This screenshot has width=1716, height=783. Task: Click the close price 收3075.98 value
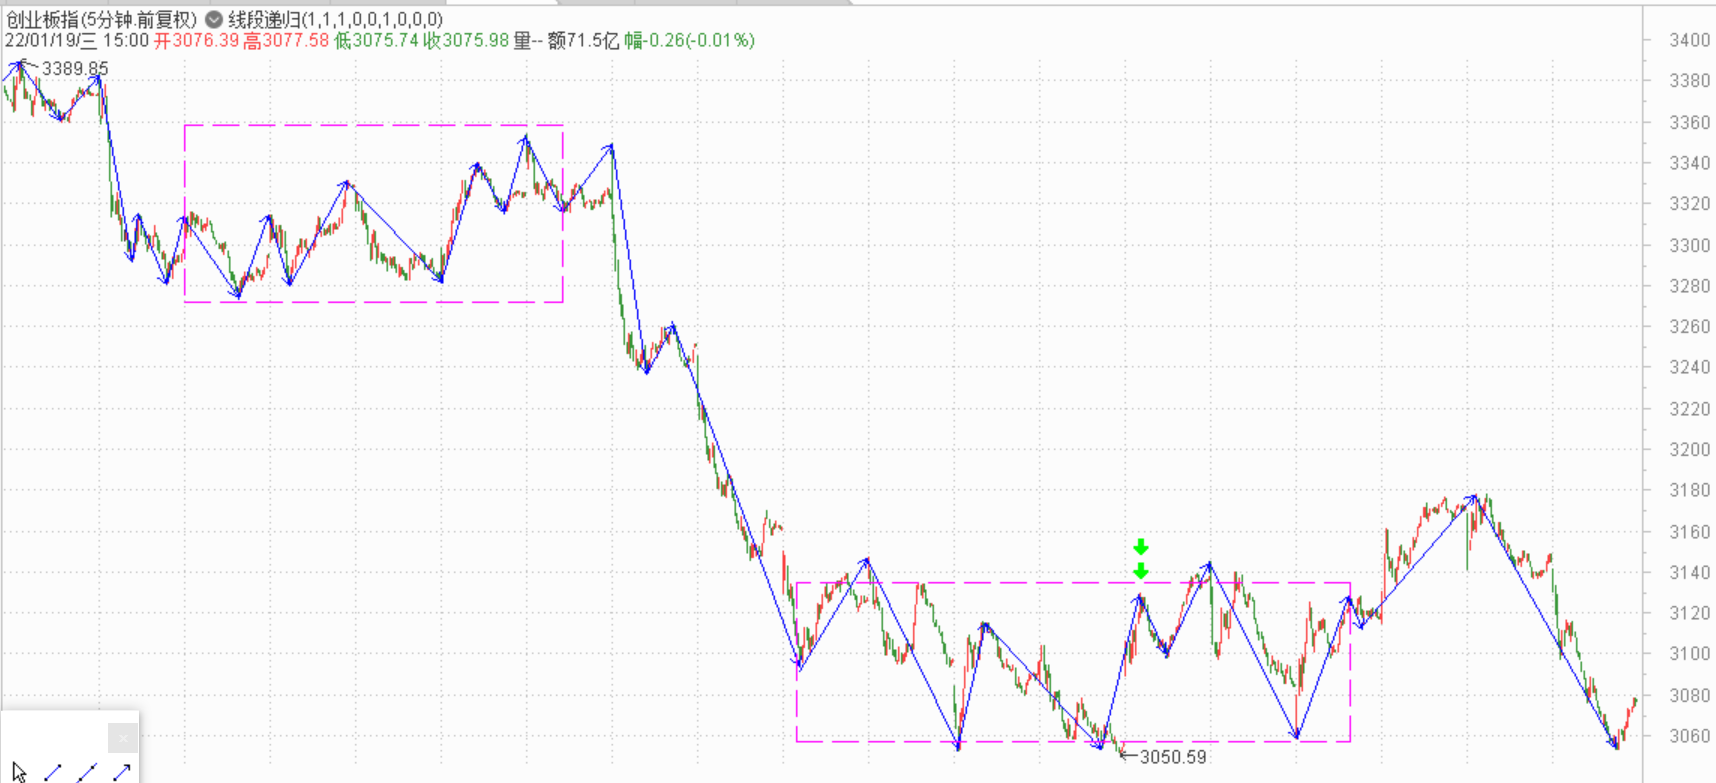click(466, 41)
